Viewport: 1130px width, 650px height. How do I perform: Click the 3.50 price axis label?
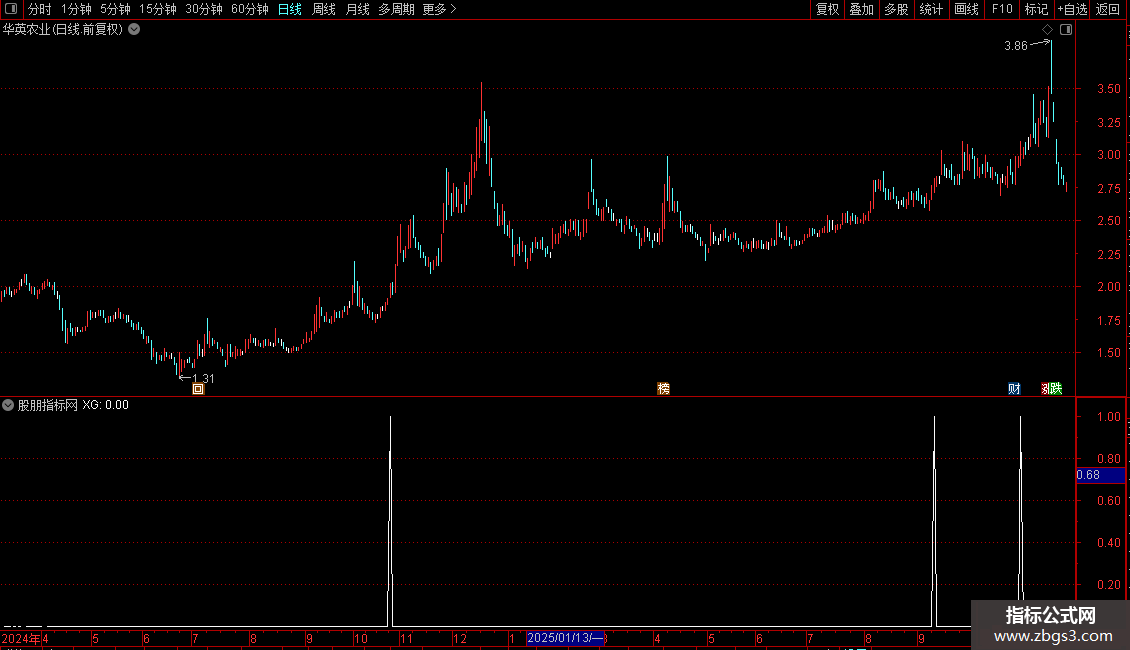tap(1108, 89)
